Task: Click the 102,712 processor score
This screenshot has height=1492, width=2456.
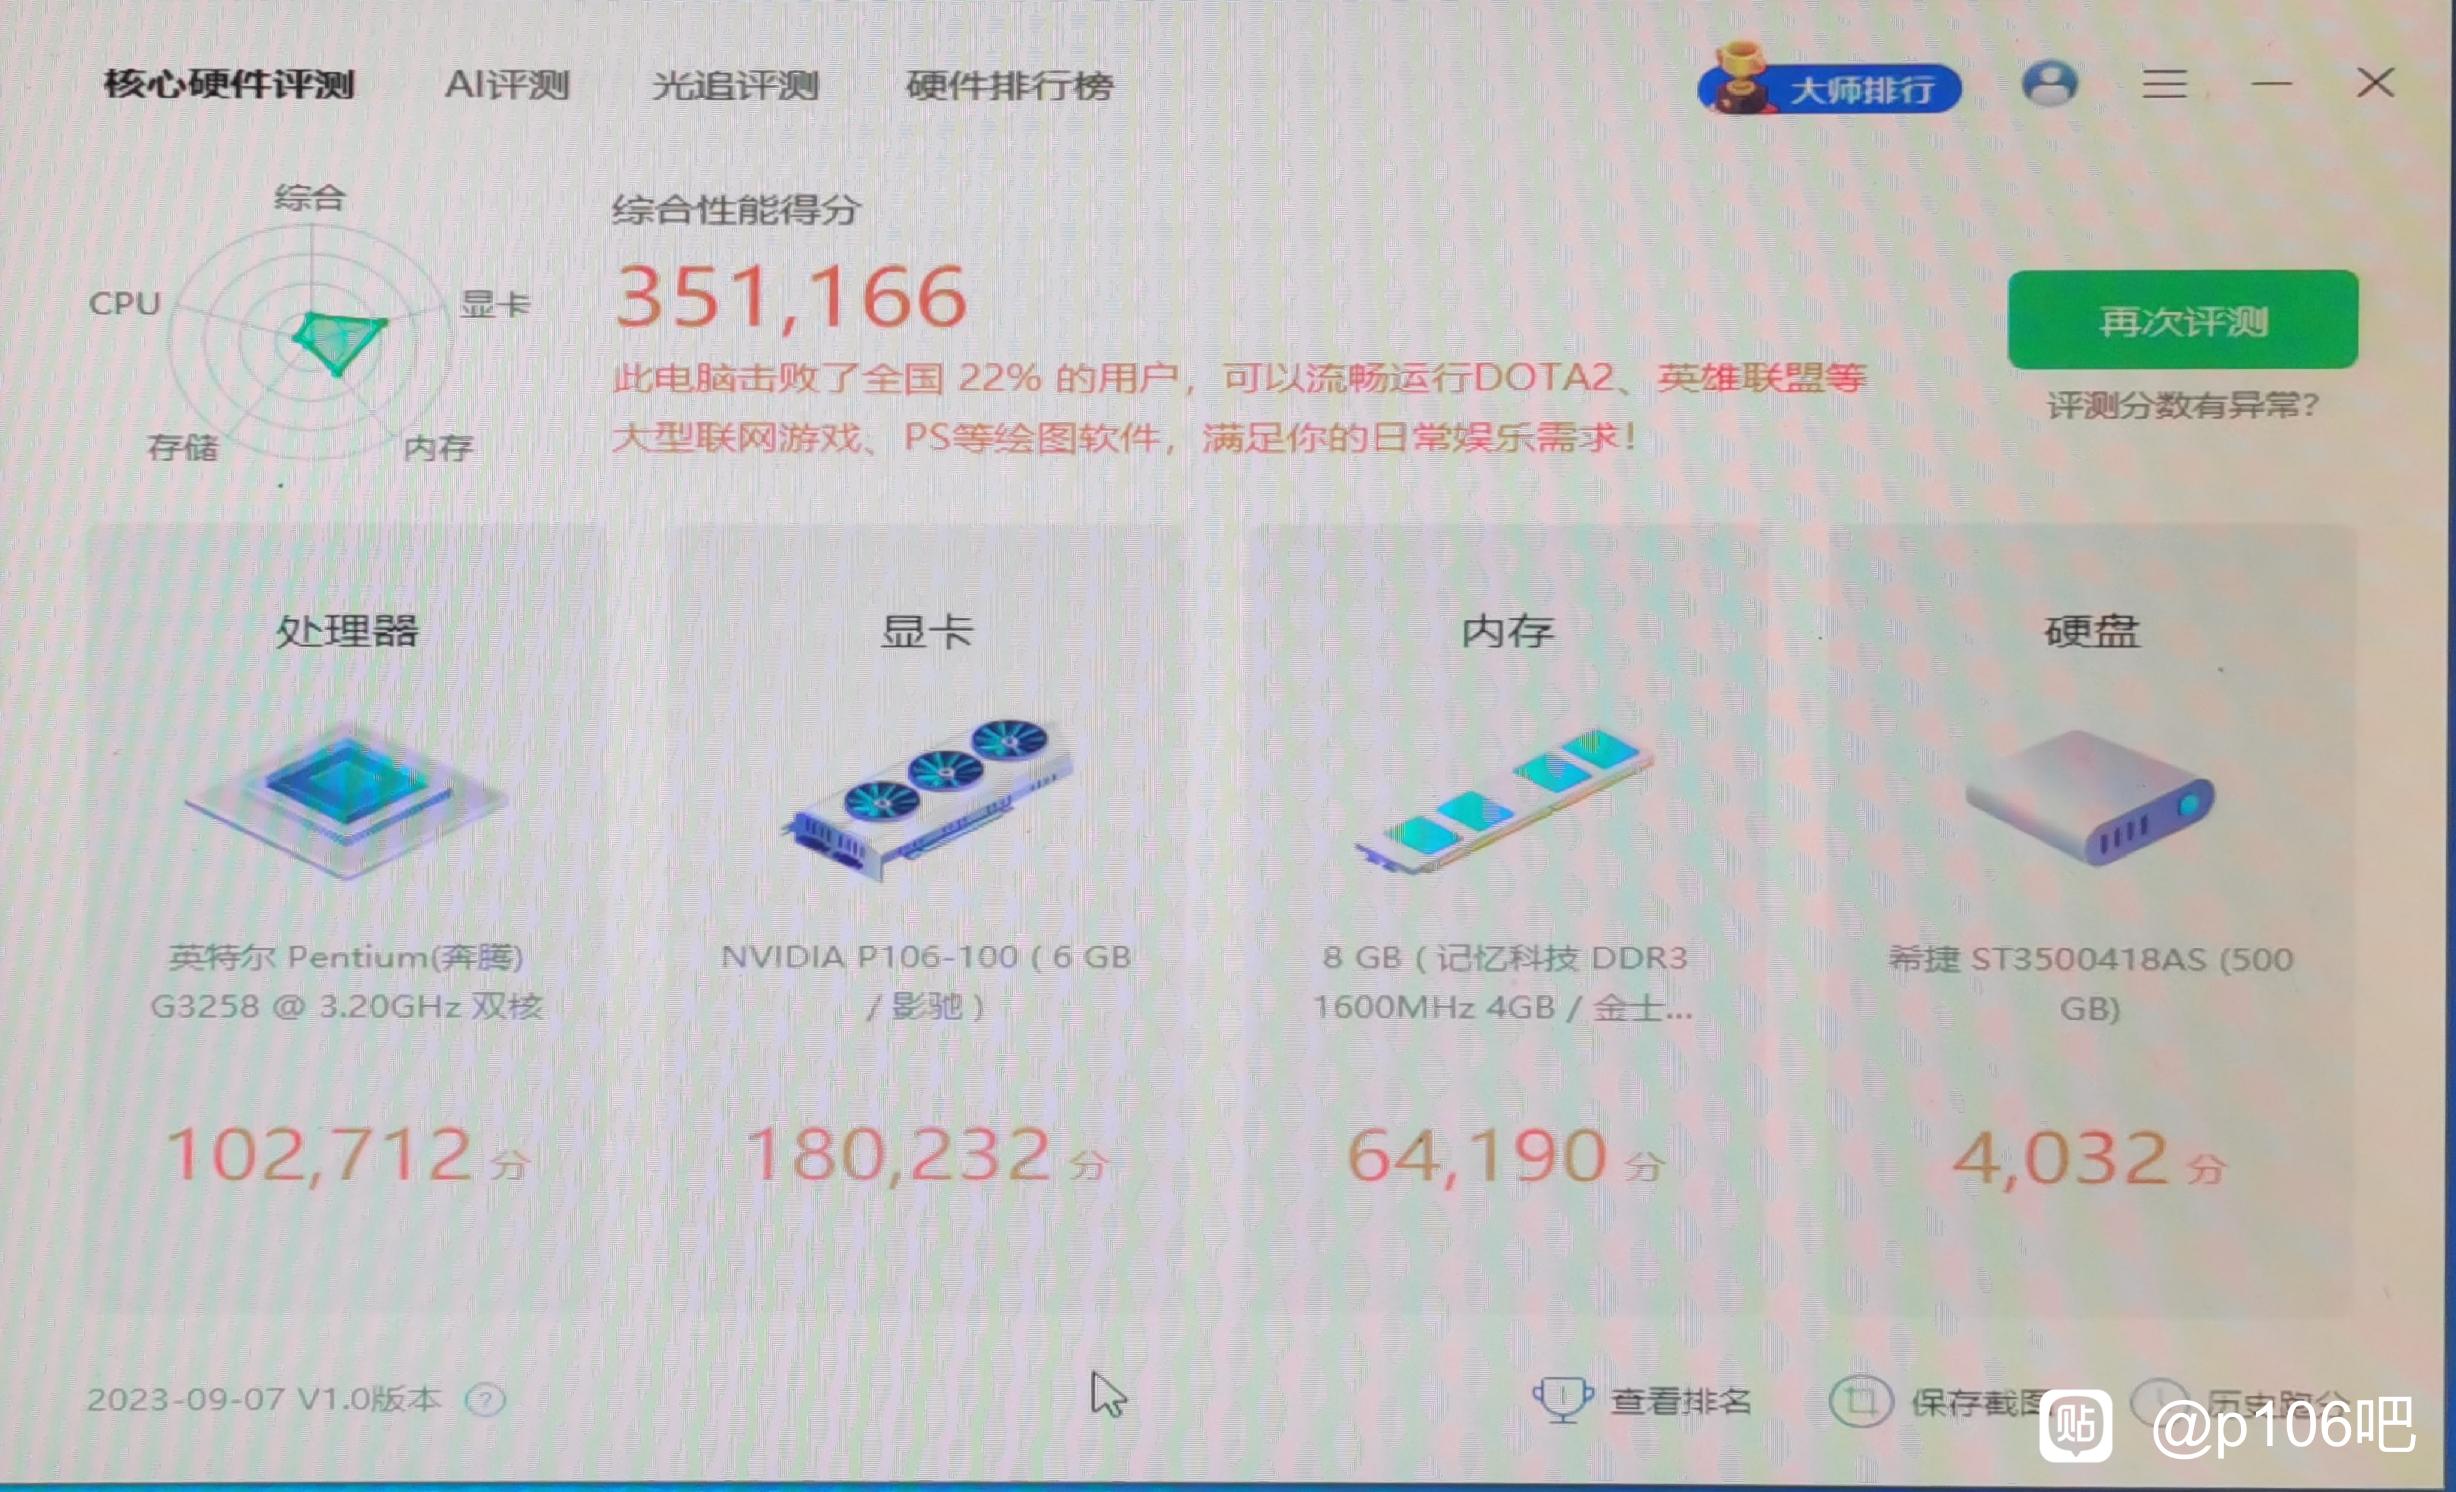Action: [320, 1155]
